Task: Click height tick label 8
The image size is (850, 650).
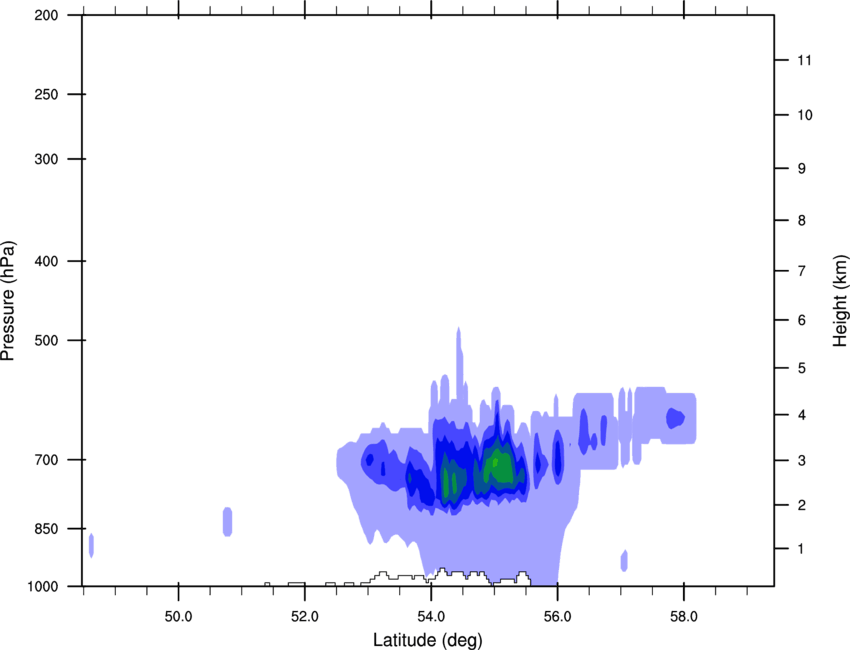Action: pyautogui.click(x=801, y=220)
